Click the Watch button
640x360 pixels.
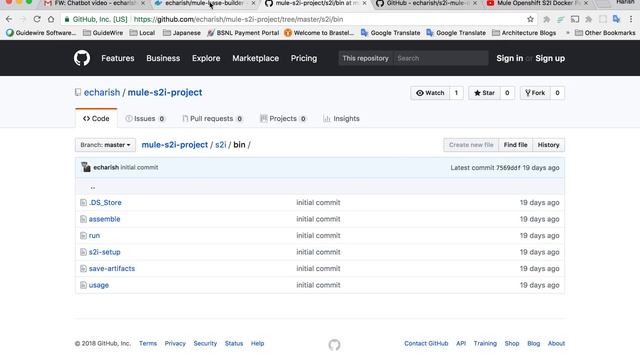(x=430, y=93)
